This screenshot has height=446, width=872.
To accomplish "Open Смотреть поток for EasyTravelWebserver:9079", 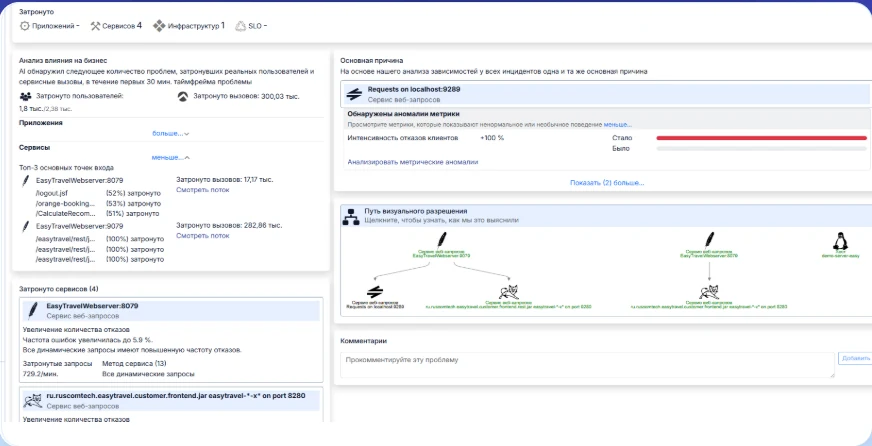I will pos(202,235).
